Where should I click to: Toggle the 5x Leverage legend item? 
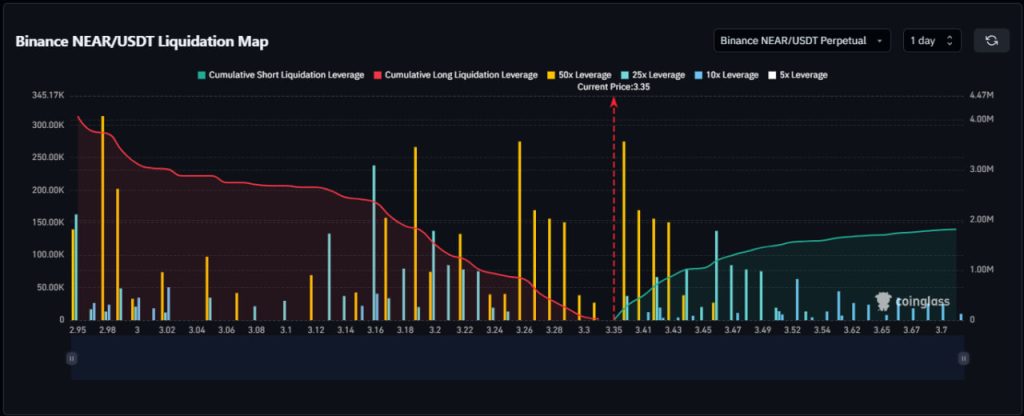point(797,75)
